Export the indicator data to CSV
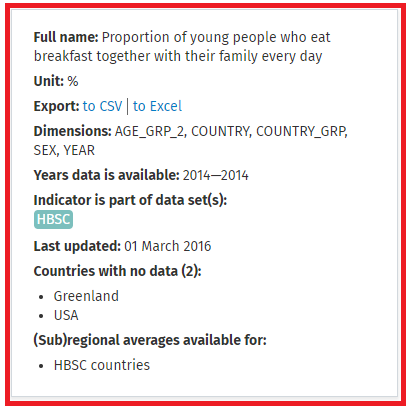 [x=102, y=106]
